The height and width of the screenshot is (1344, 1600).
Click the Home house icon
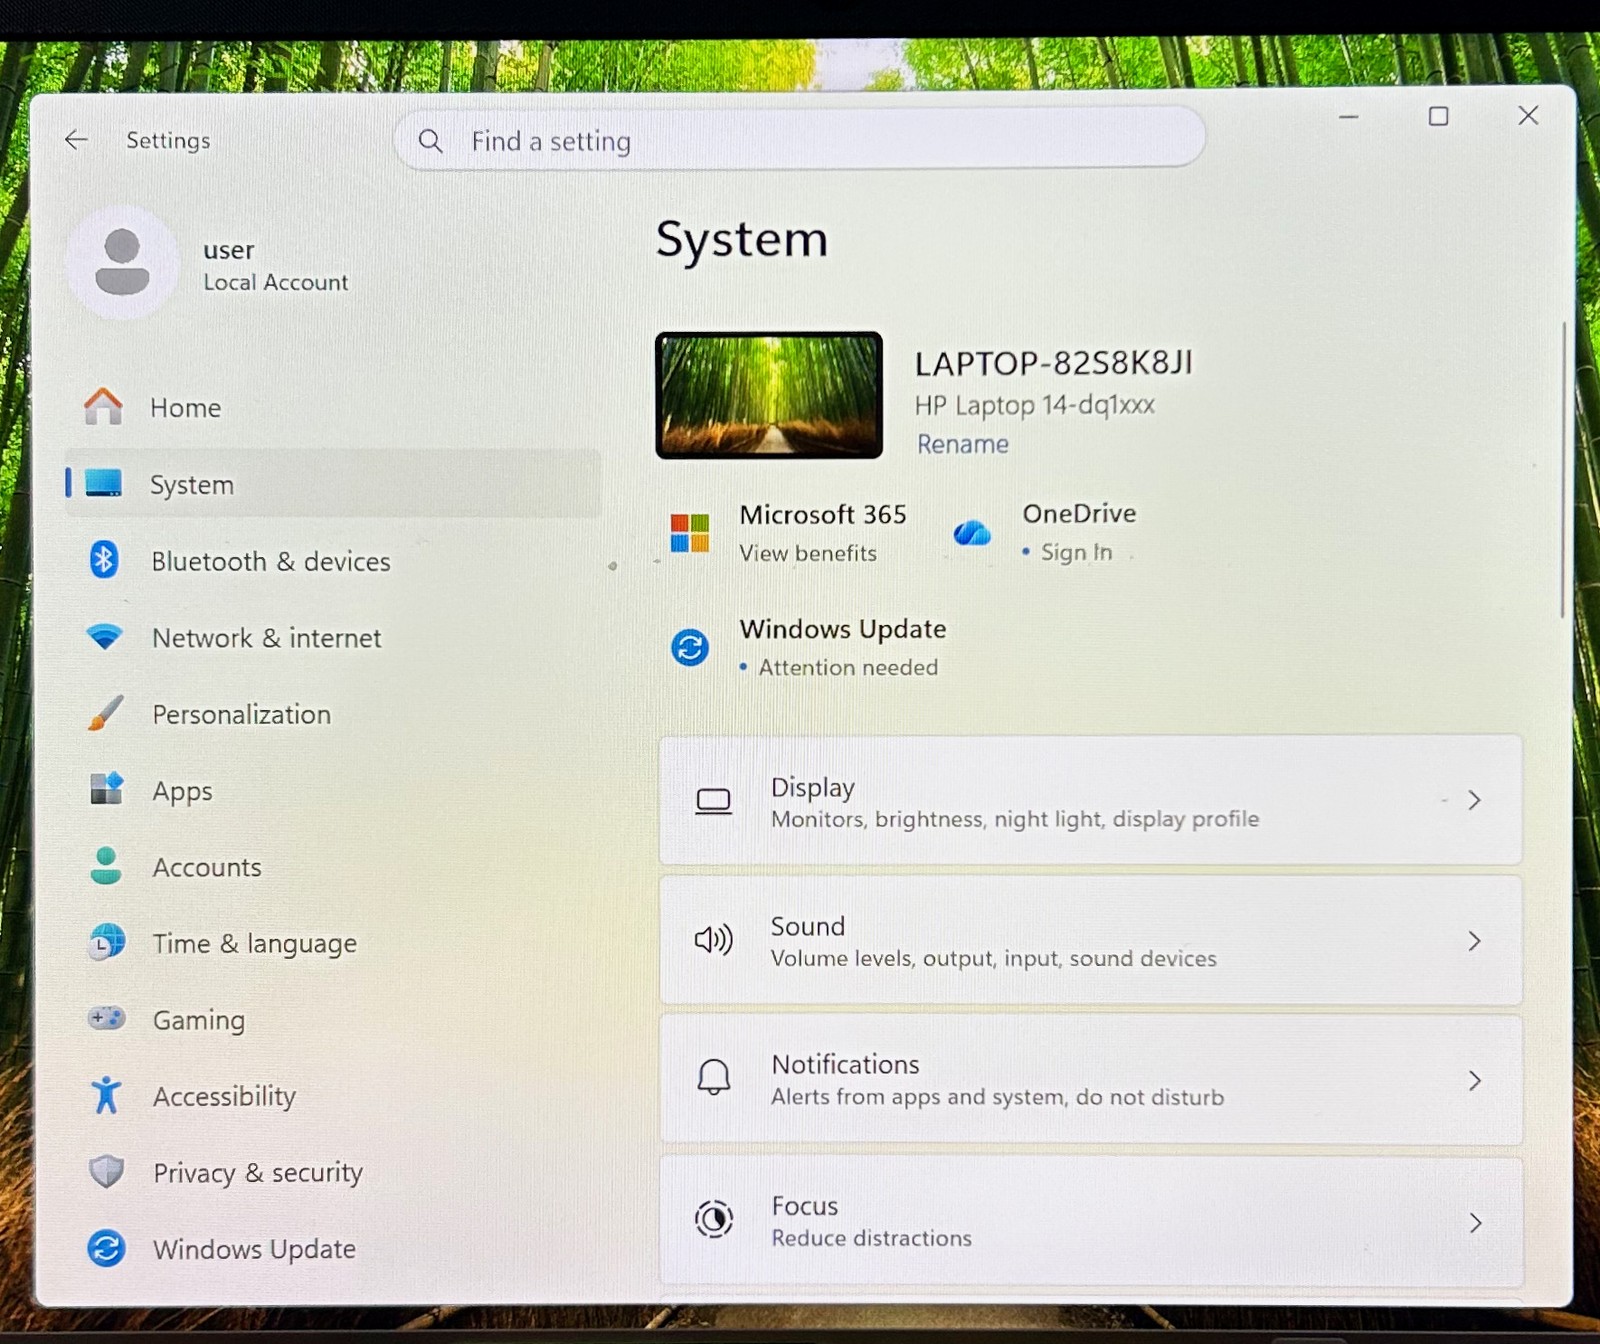pos(103,406)
